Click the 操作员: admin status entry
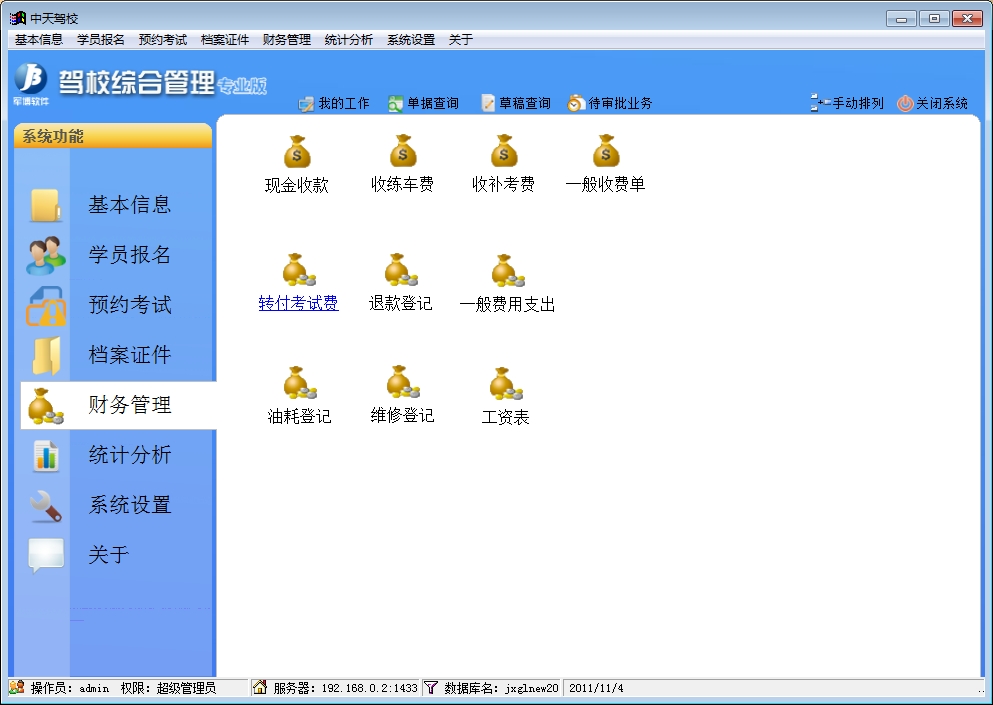993x705 pixels. coord(70,688)
